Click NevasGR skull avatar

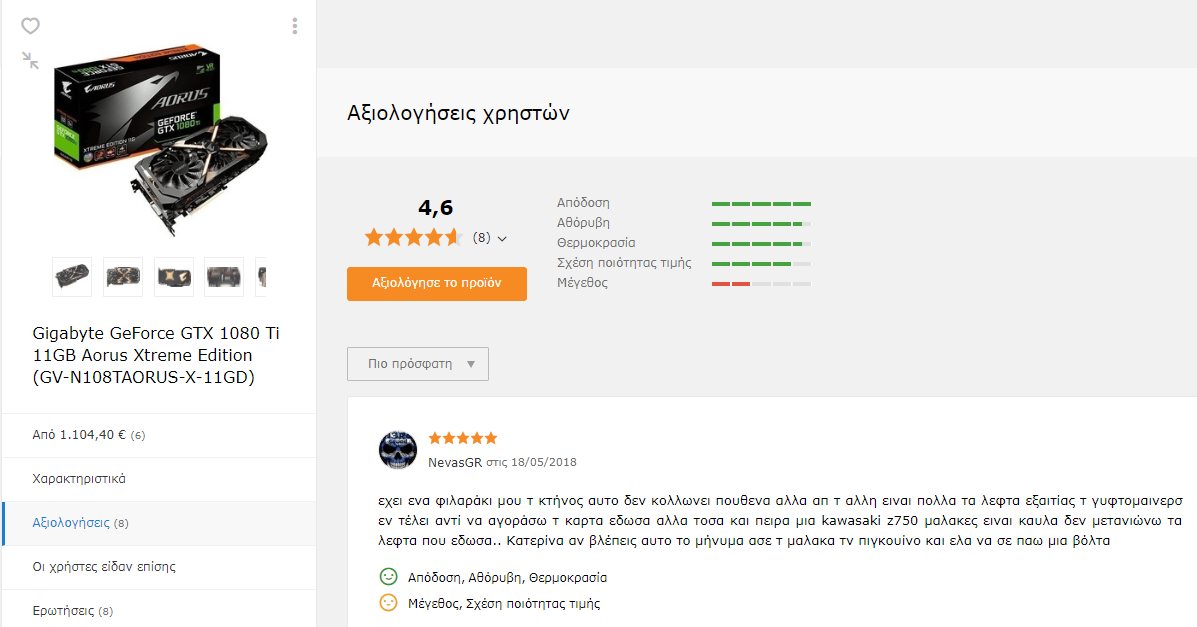click(x=398, y=450)
